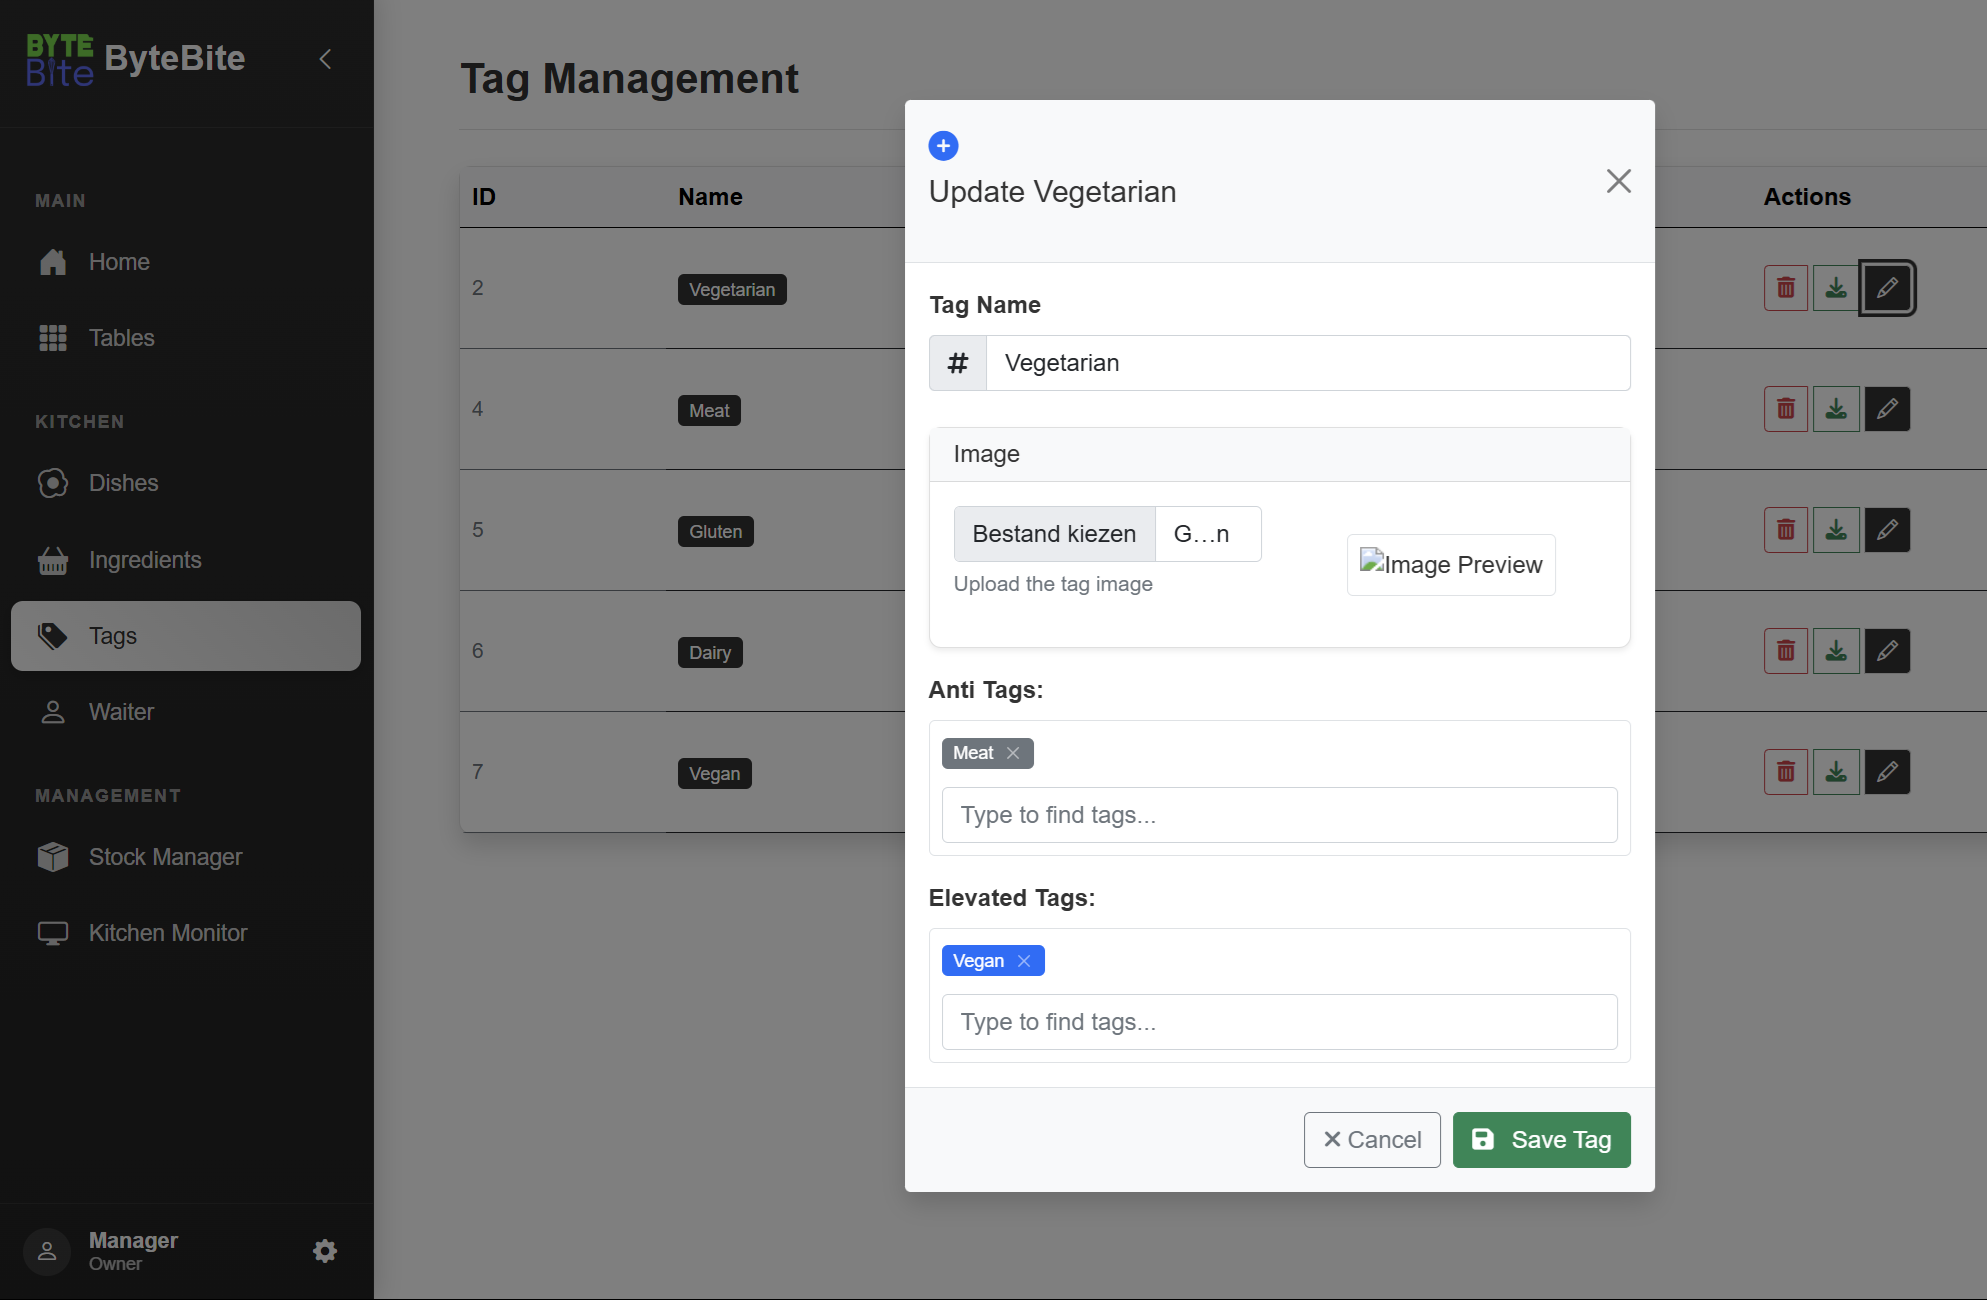Image resolution: width=1987 pixels, height=1300 pixels.
Task: Open Dishes in the sidebar
Action: pos(123,483)
